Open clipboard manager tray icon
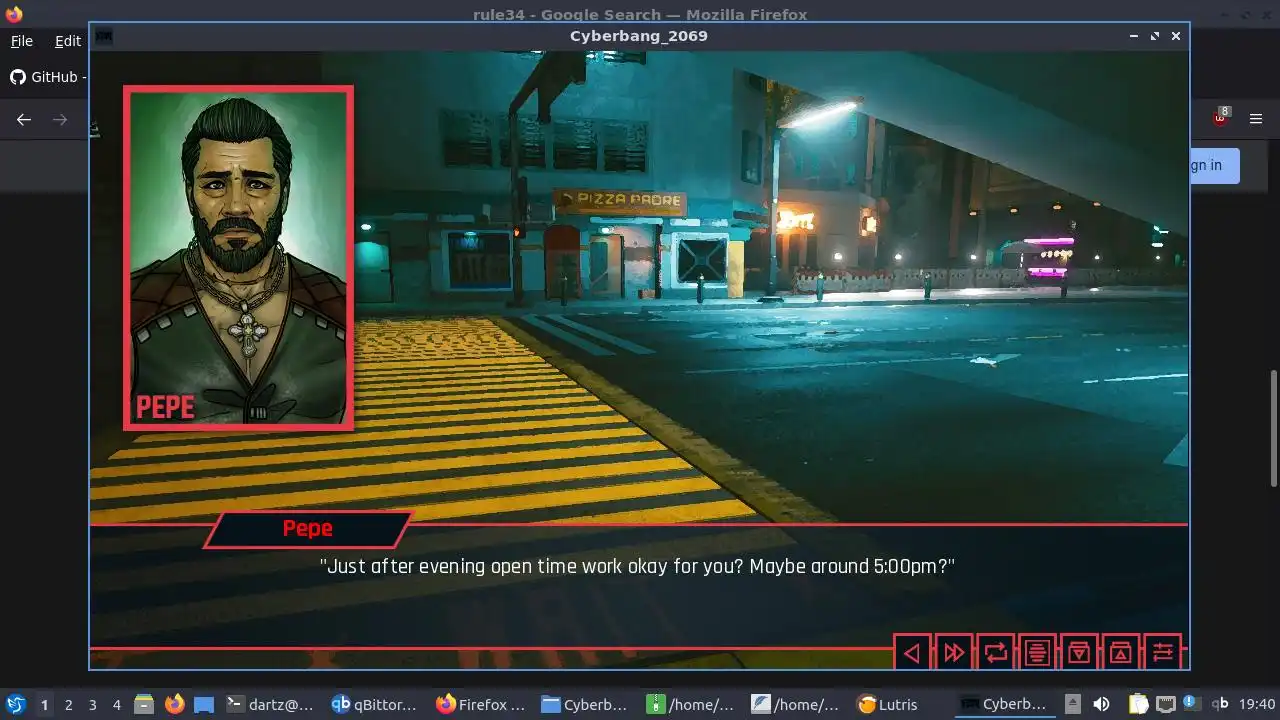The width and height of the screenshot is (1280, 720). pos(1138,704)
